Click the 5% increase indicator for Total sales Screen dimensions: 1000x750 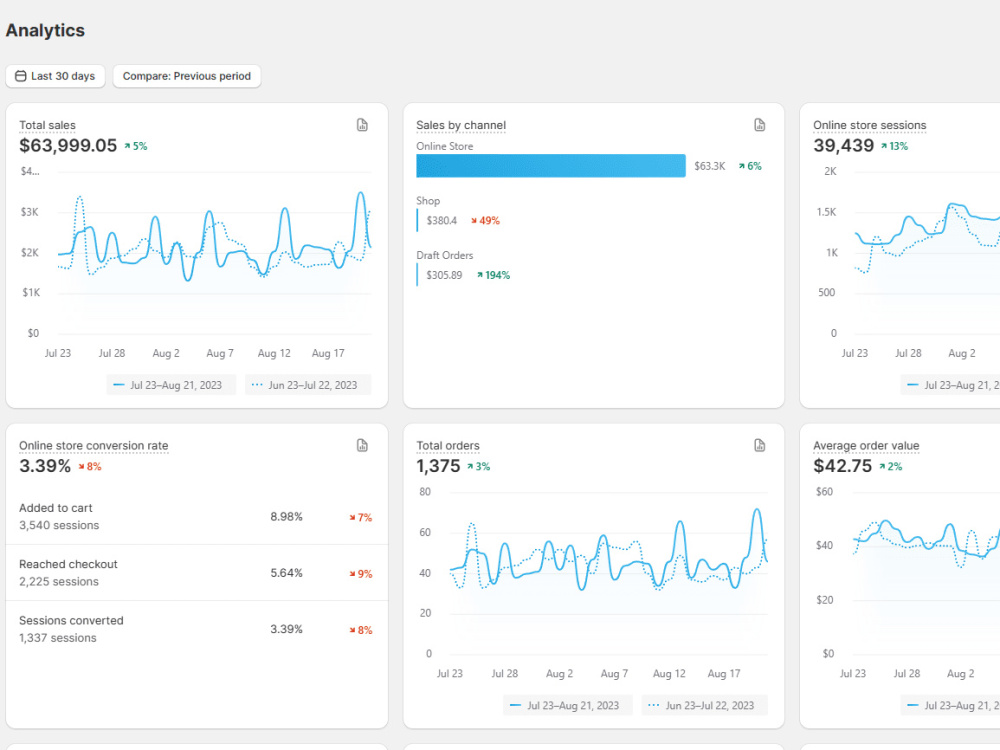tap(136, 146)
